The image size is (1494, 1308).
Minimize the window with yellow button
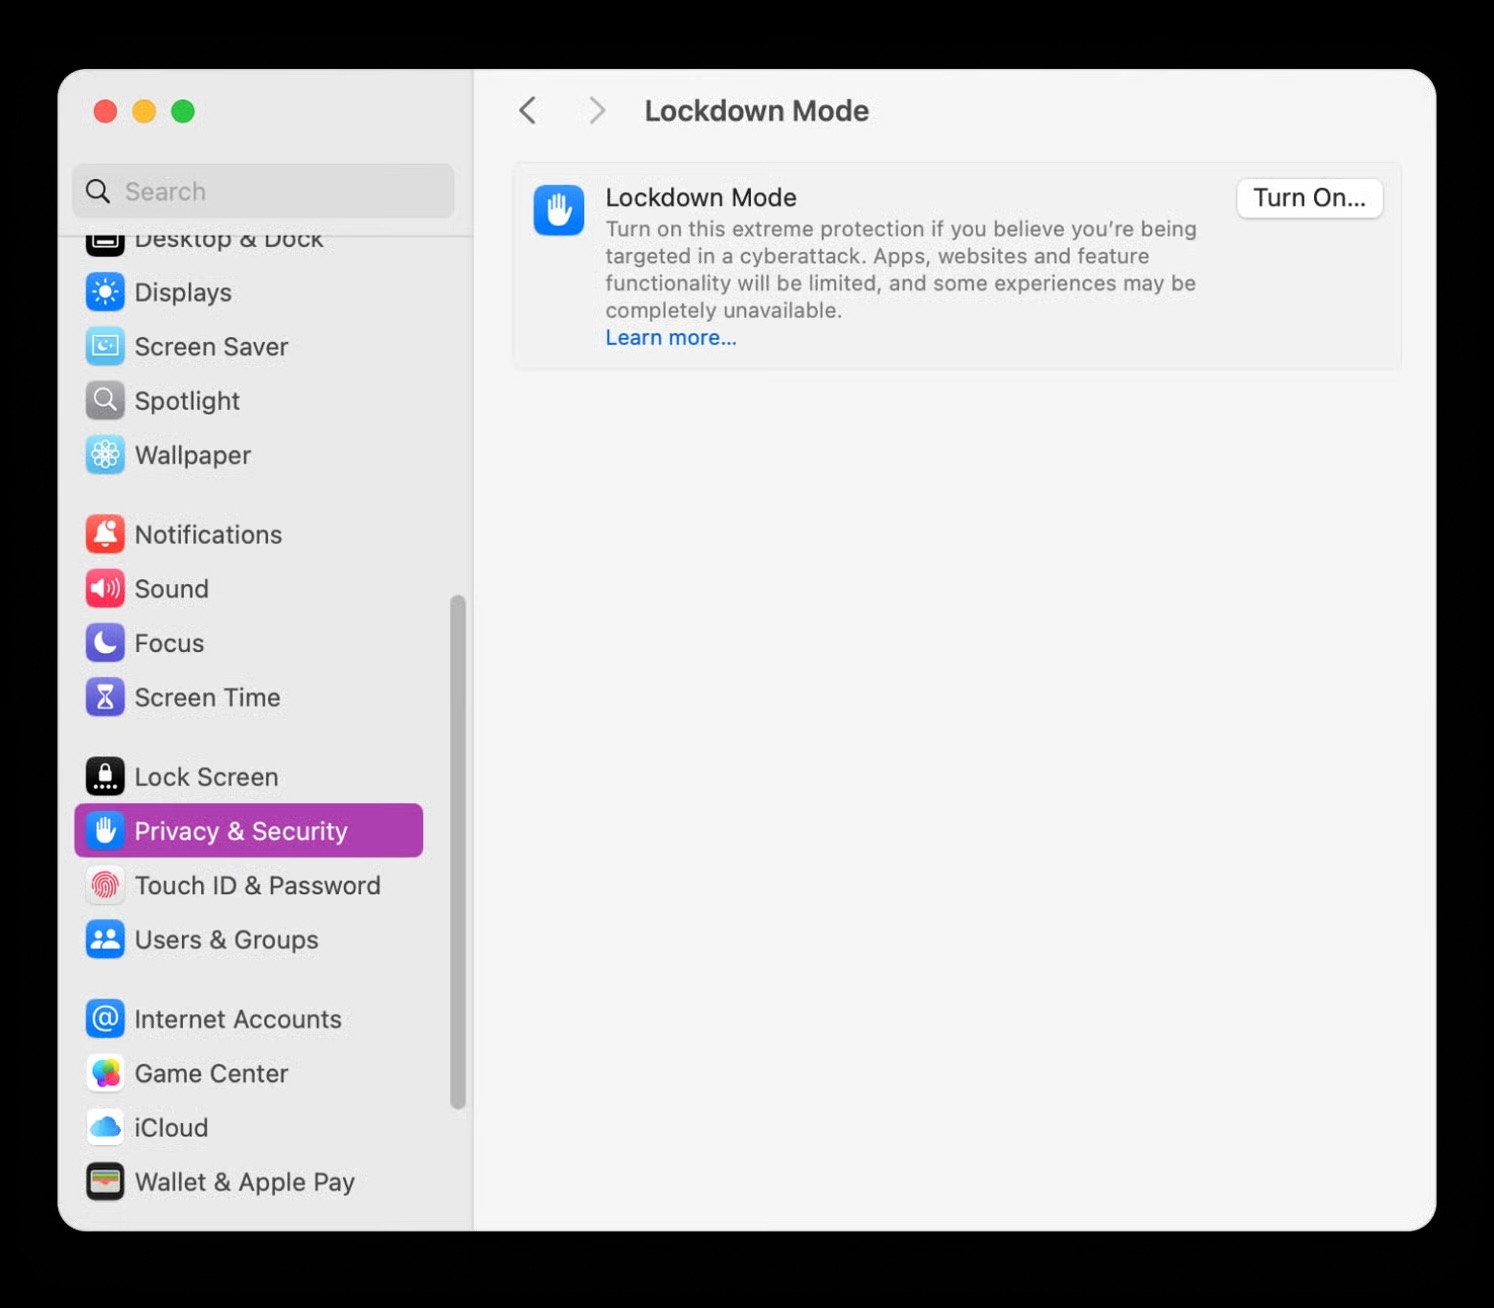(x=144, y=111)
